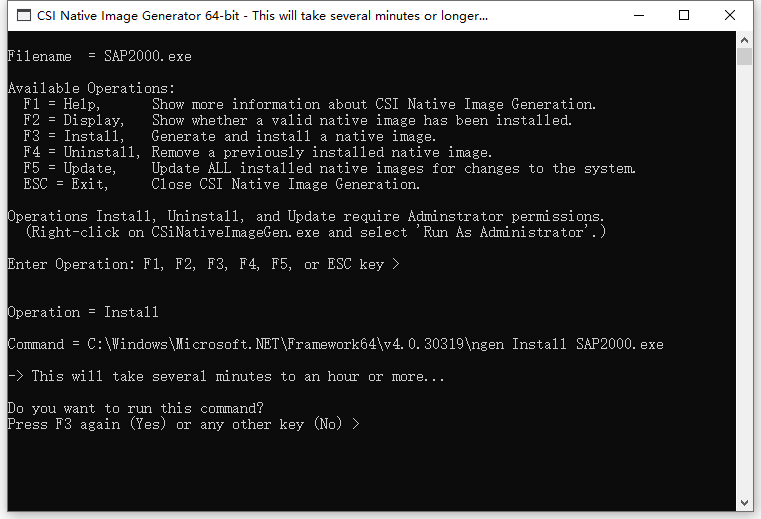Select the F3 = Install operation line

(230, 136)
